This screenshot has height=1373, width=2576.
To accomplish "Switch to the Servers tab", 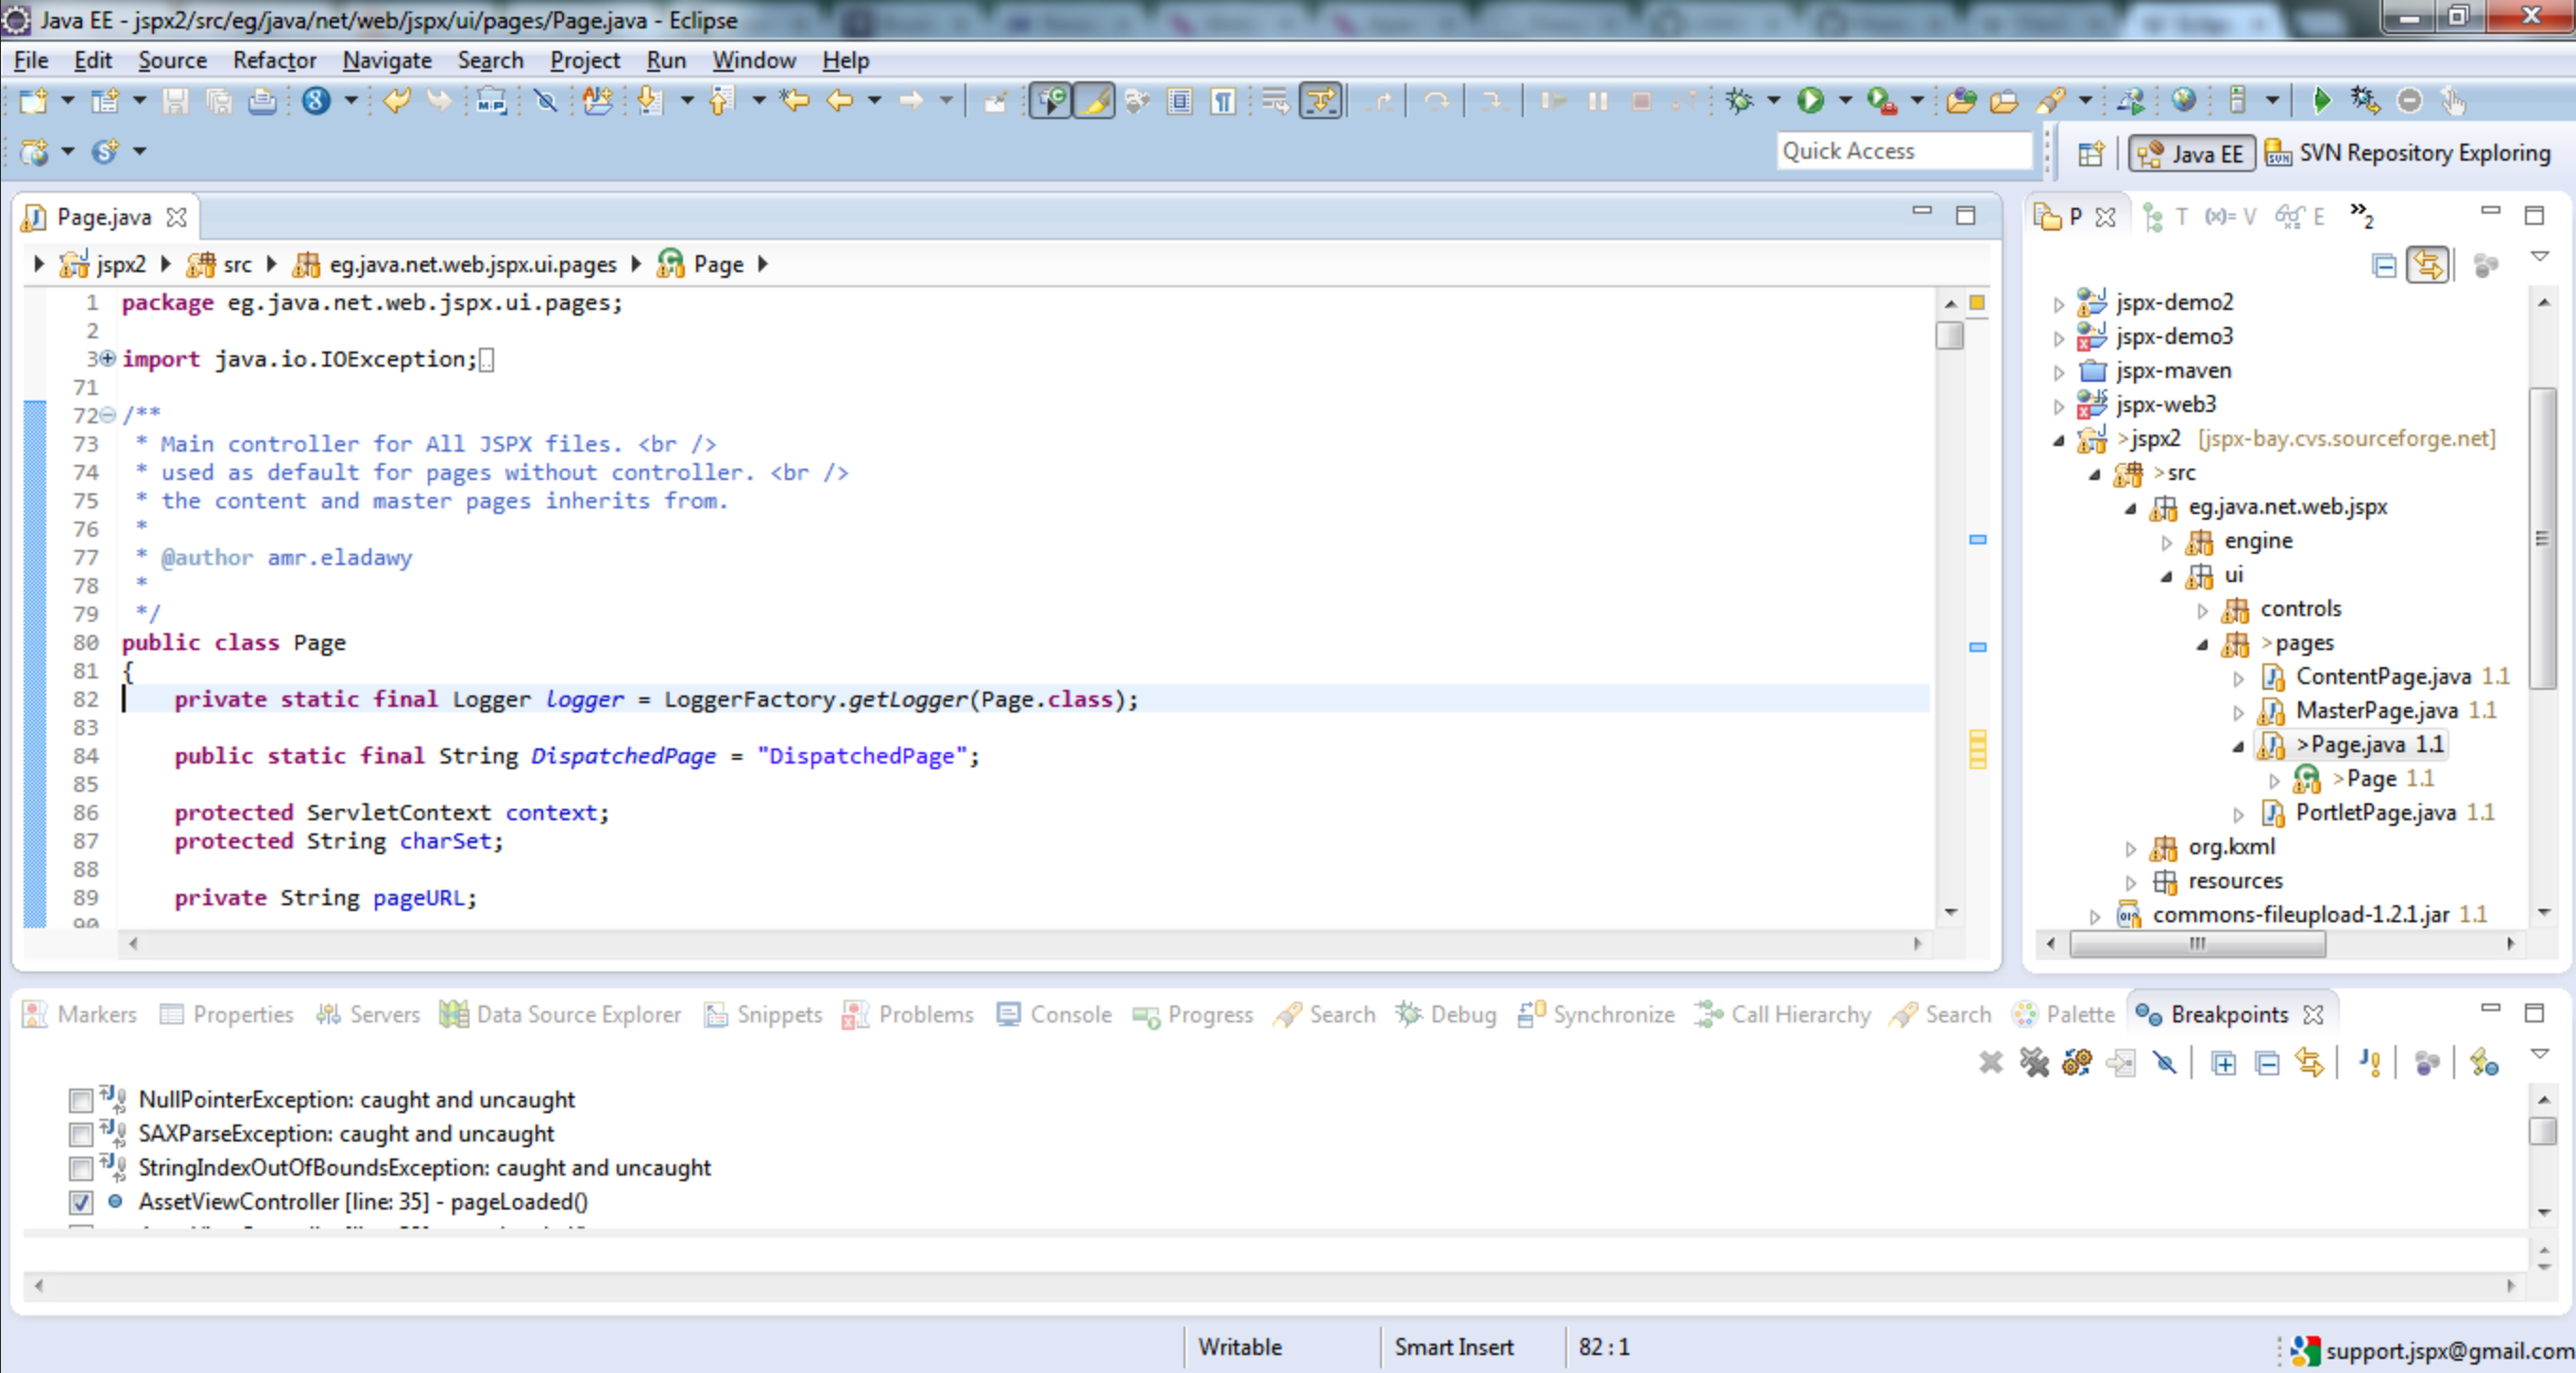I will click(x=368, y=1014).
